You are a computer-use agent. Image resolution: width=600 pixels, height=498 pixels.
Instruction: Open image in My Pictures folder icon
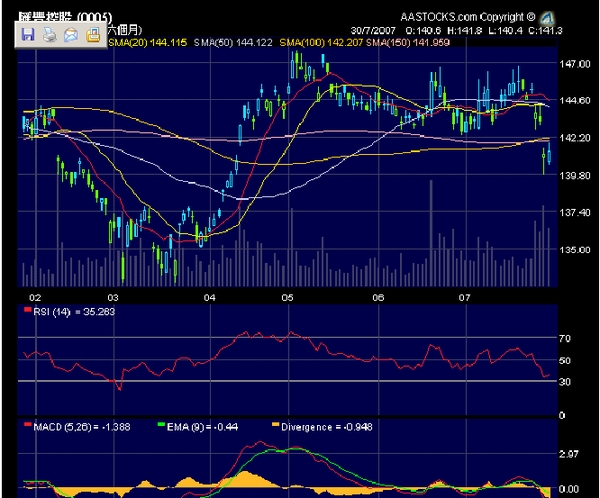93,35
